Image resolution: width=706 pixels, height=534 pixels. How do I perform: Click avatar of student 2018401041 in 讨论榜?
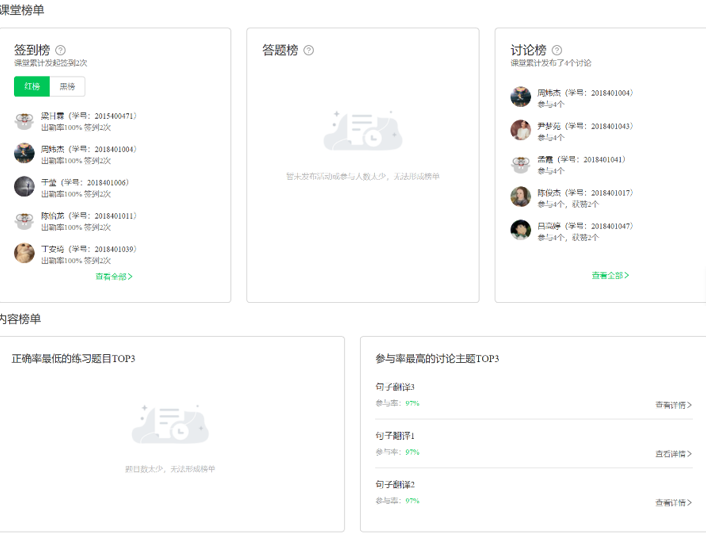pyautogui.click(x=520, y=164)
